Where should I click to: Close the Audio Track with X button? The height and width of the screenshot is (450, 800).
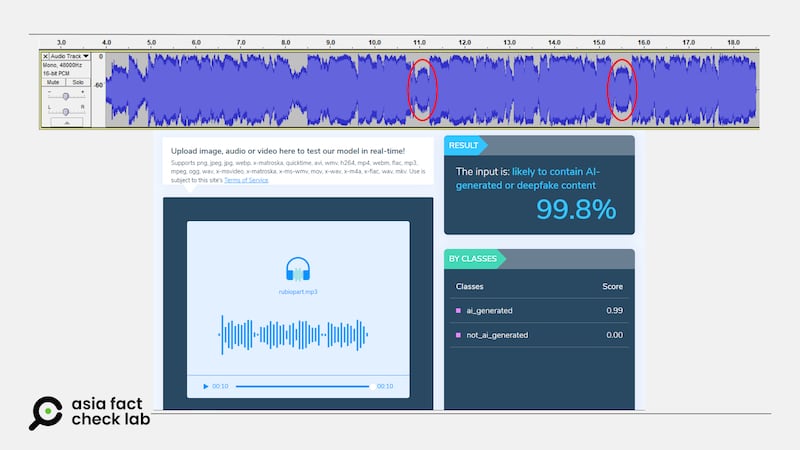[45, 56]
